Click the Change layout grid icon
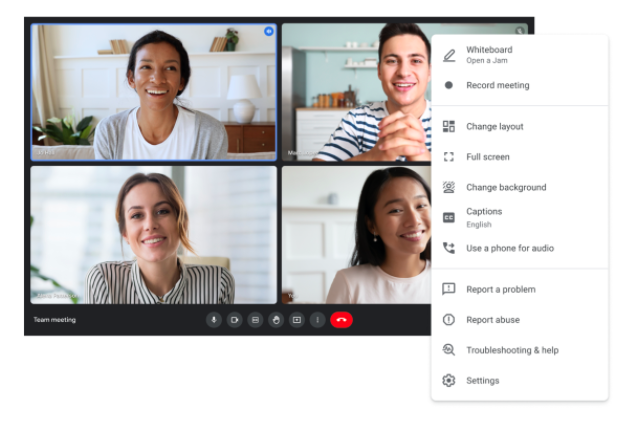Image resolution: width=629 pixels, height=421 pixels. 449,127
